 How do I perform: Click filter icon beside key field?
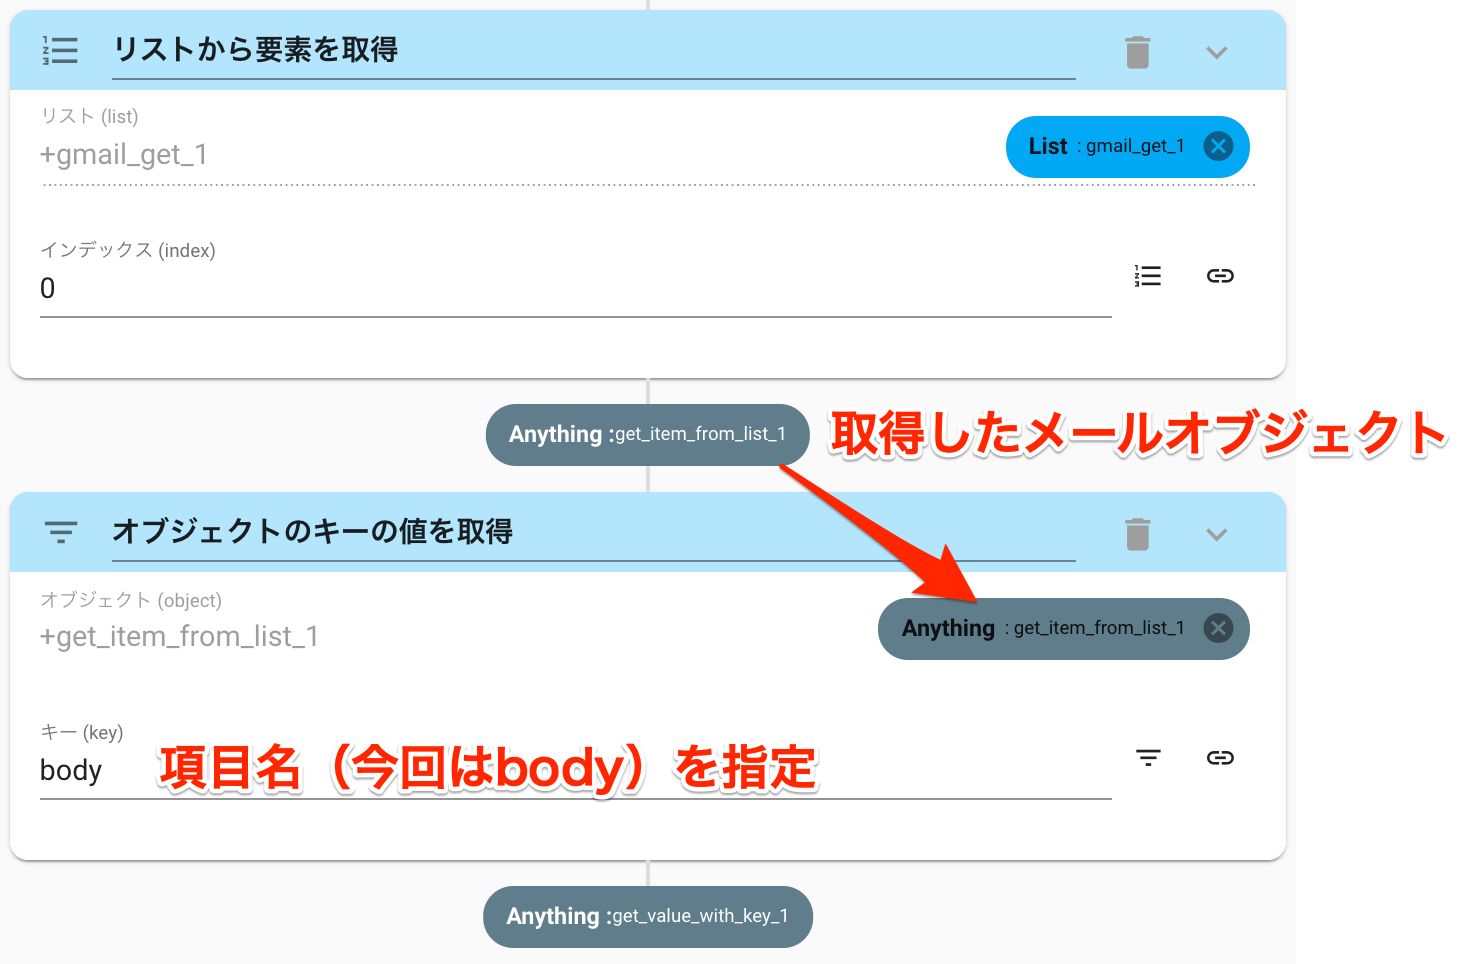point(1148,758)
